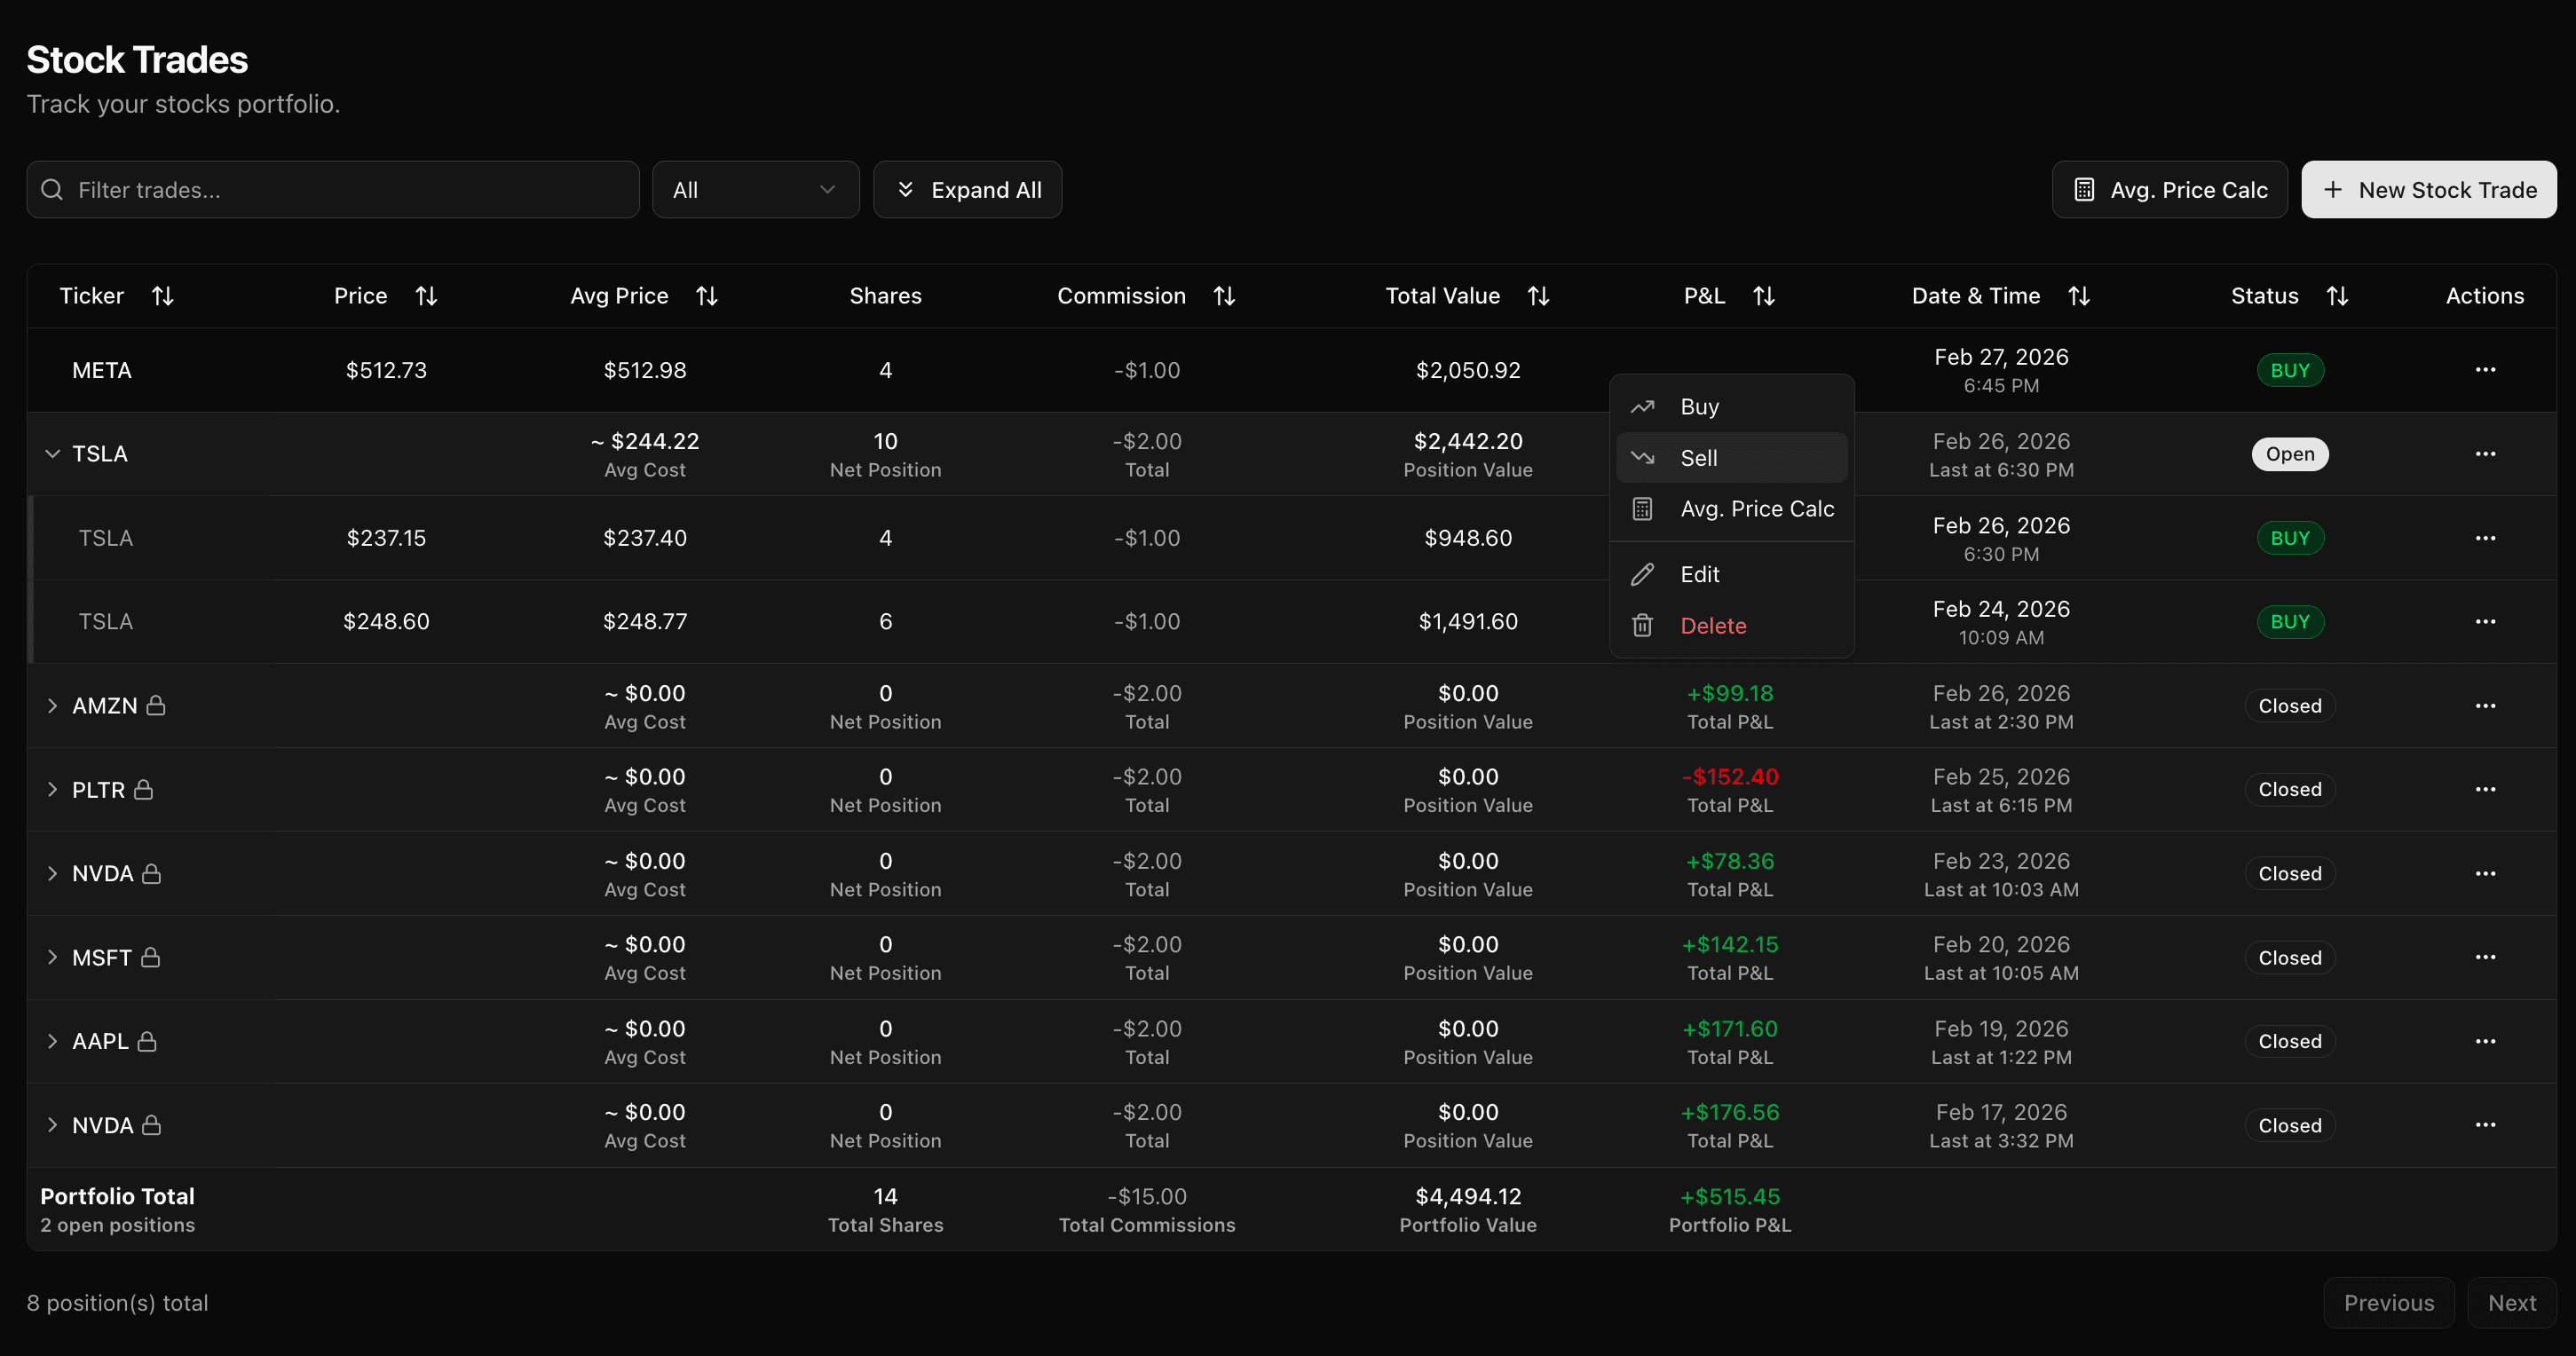Collapse the TSLA position group
Screen dimensions: 2576x1356
tap(53, 454)
